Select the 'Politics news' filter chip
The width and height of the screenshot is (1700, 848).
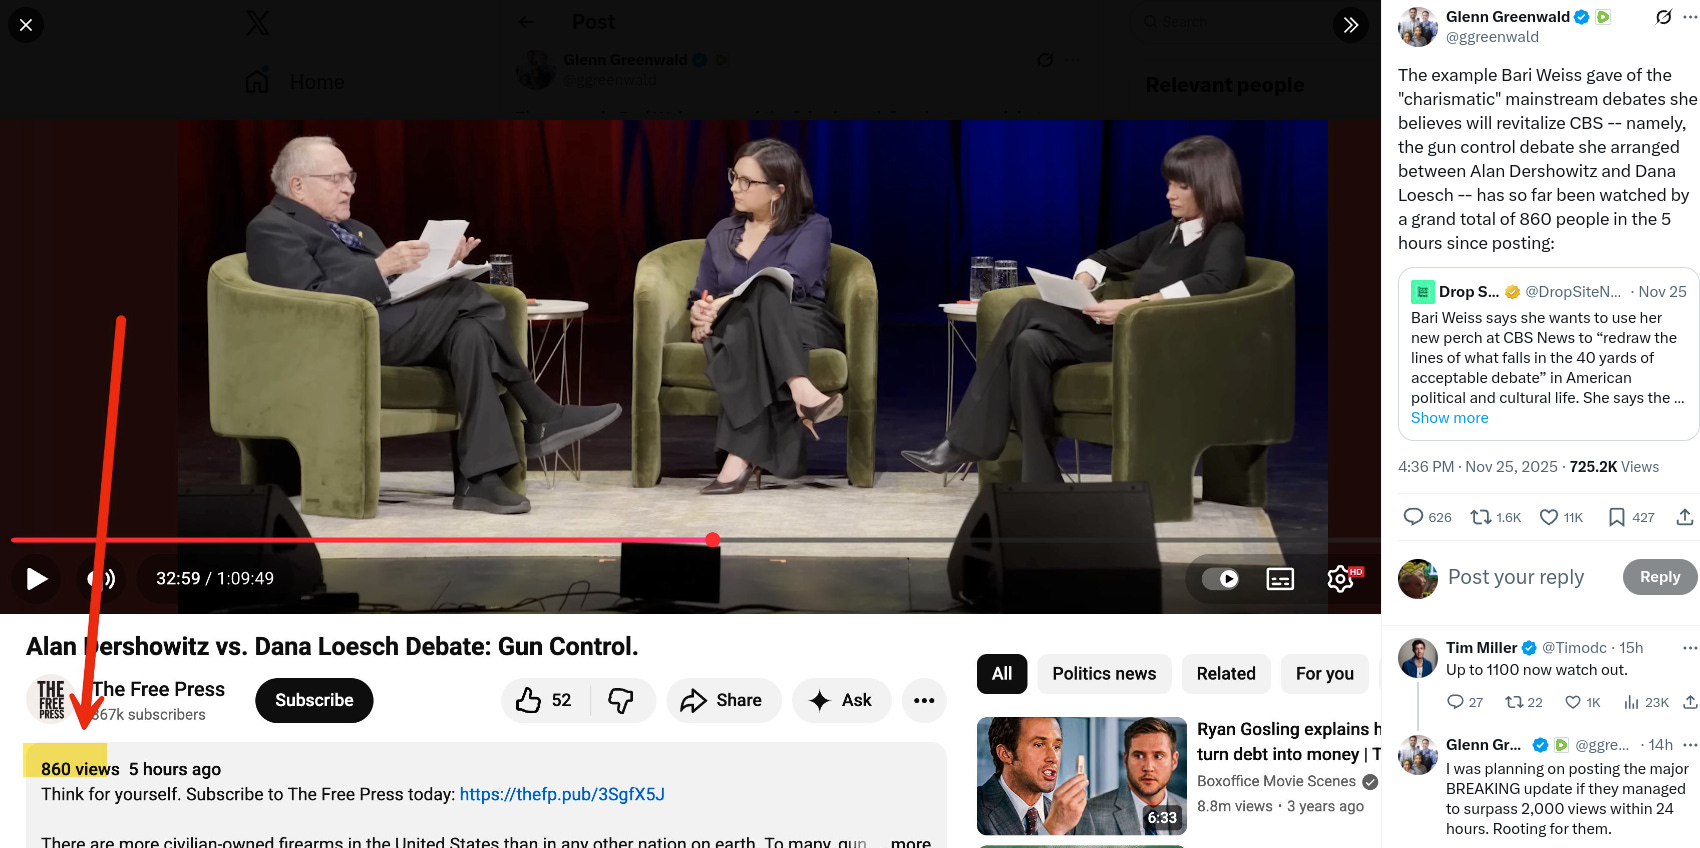click(x=1104, y=674)
